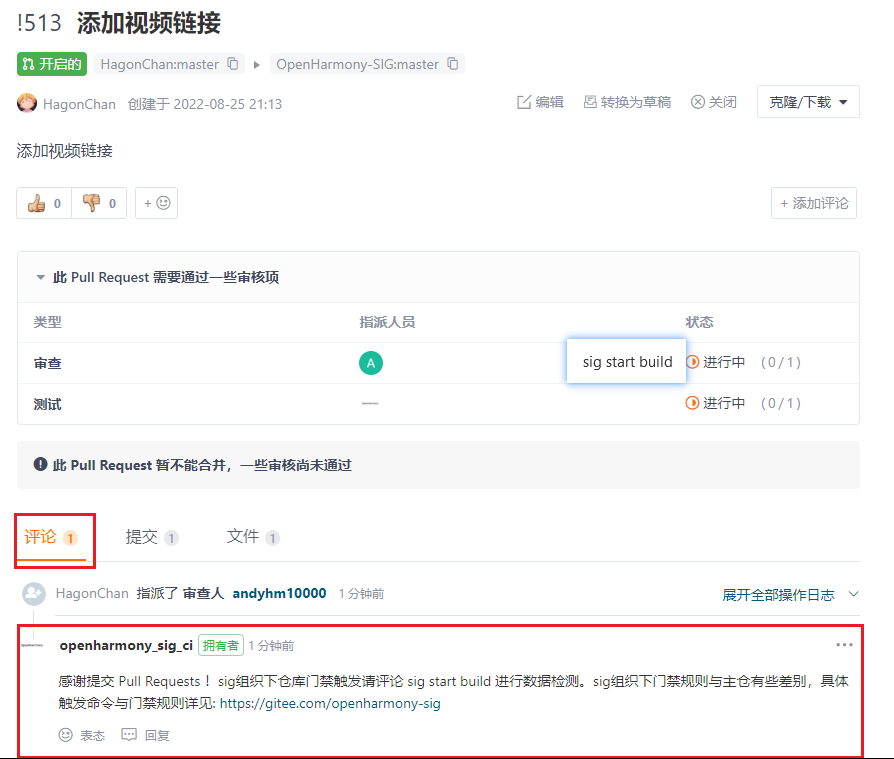Image resolution: width=894 pixels, height=759 pixels.
Task: Click the 添加评论 button
Action: (814, 203)
